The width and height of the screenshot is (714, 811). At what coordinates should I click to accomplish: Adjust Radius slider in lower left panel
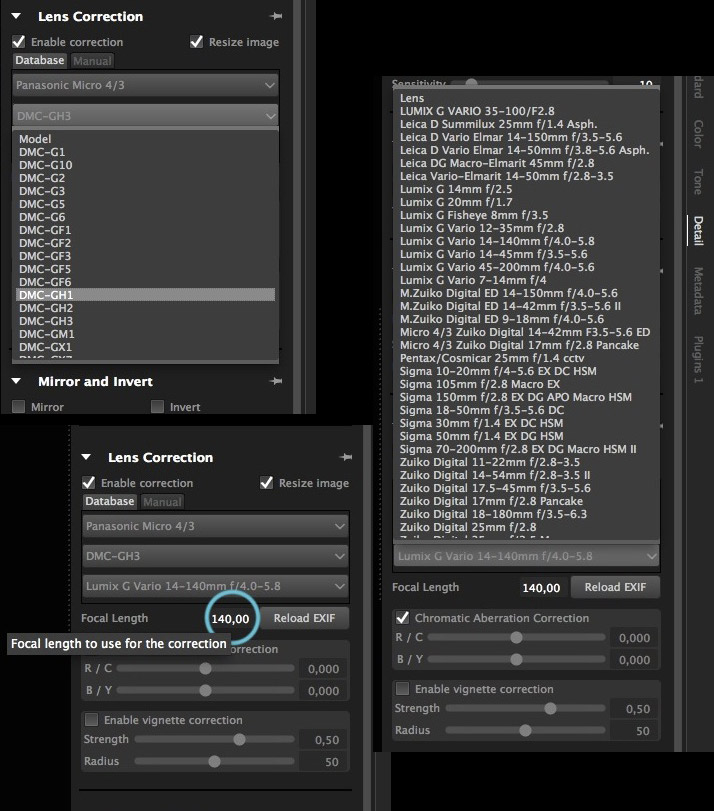(215, 761)
